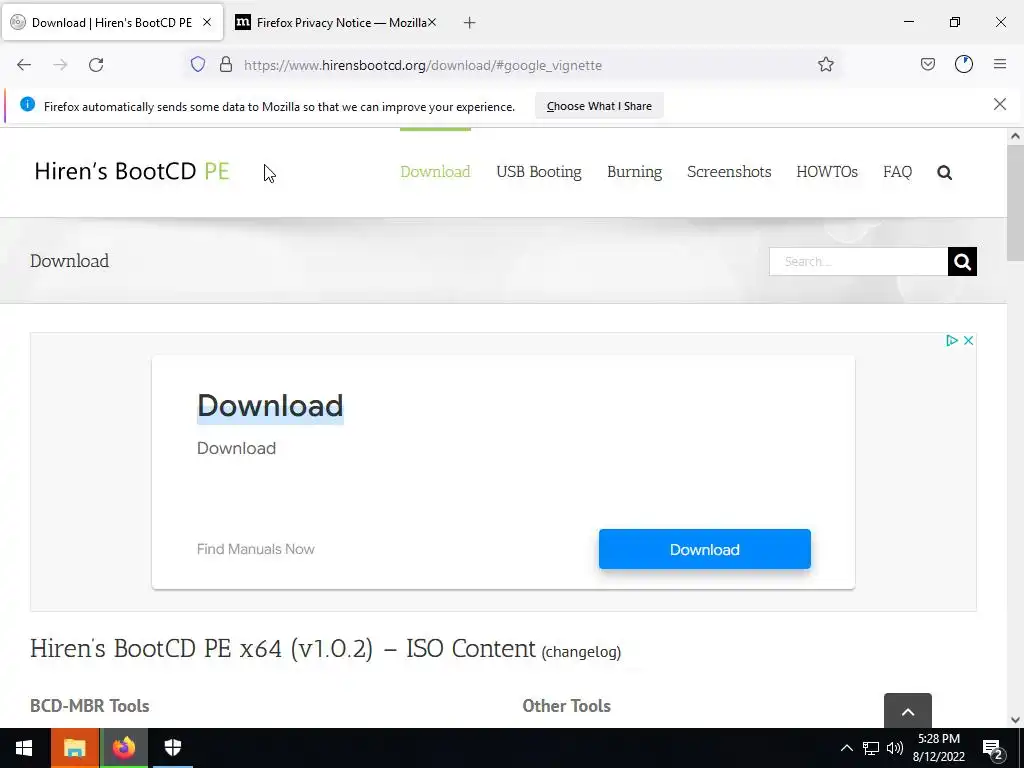This screenshot has width=1024, height=768.
Task: Open the Screenshots menu item
Action: [x=729, y=172]
